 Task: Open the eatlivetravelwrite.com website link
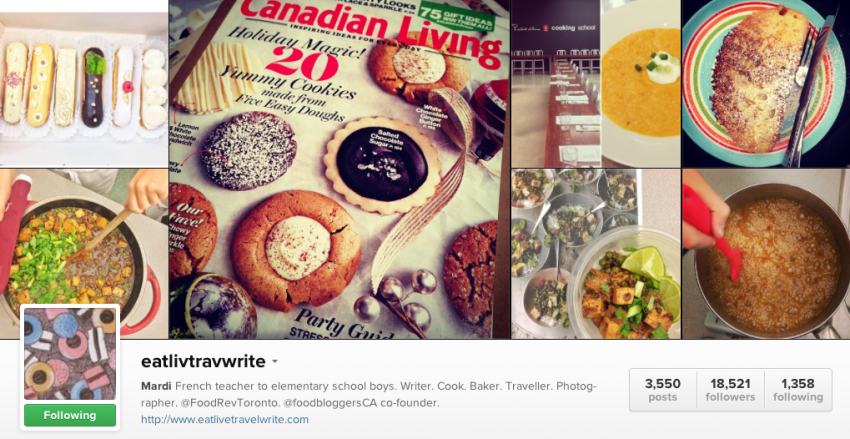[x=224, y=419]
